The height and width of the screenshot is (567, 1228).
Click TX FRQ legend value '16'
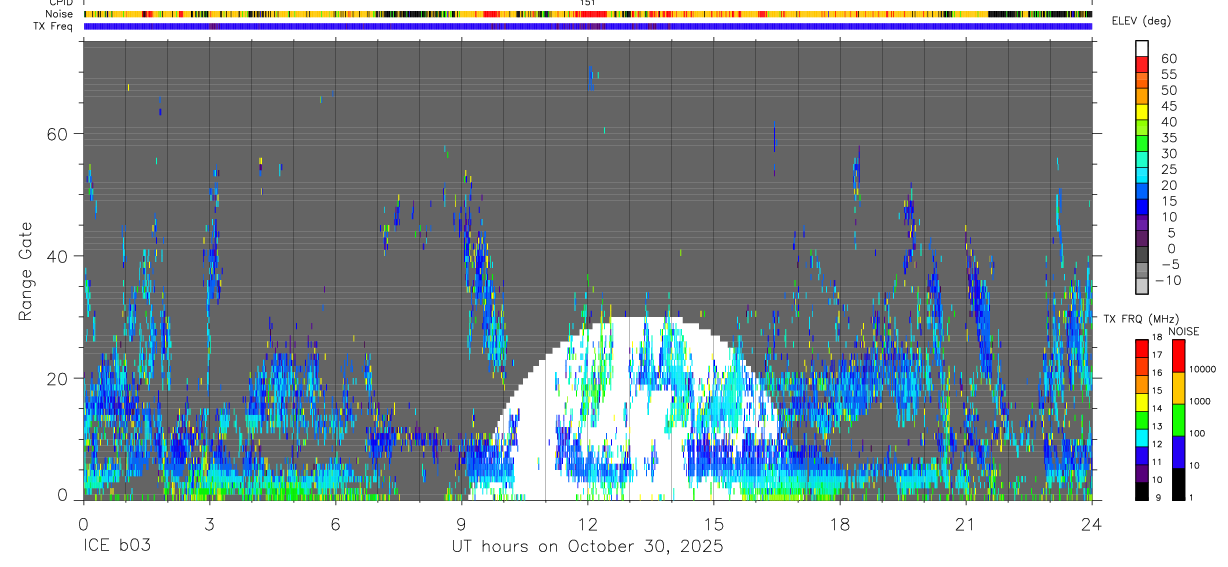pyautogui.click(x=1157, y=373)
